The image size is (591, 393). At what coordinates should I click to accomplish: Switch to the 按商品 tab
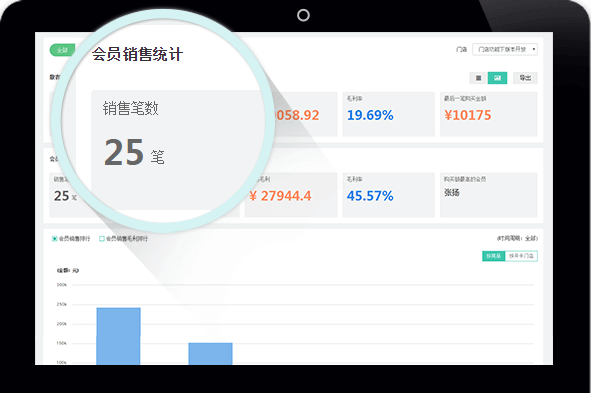click(493, 256)
